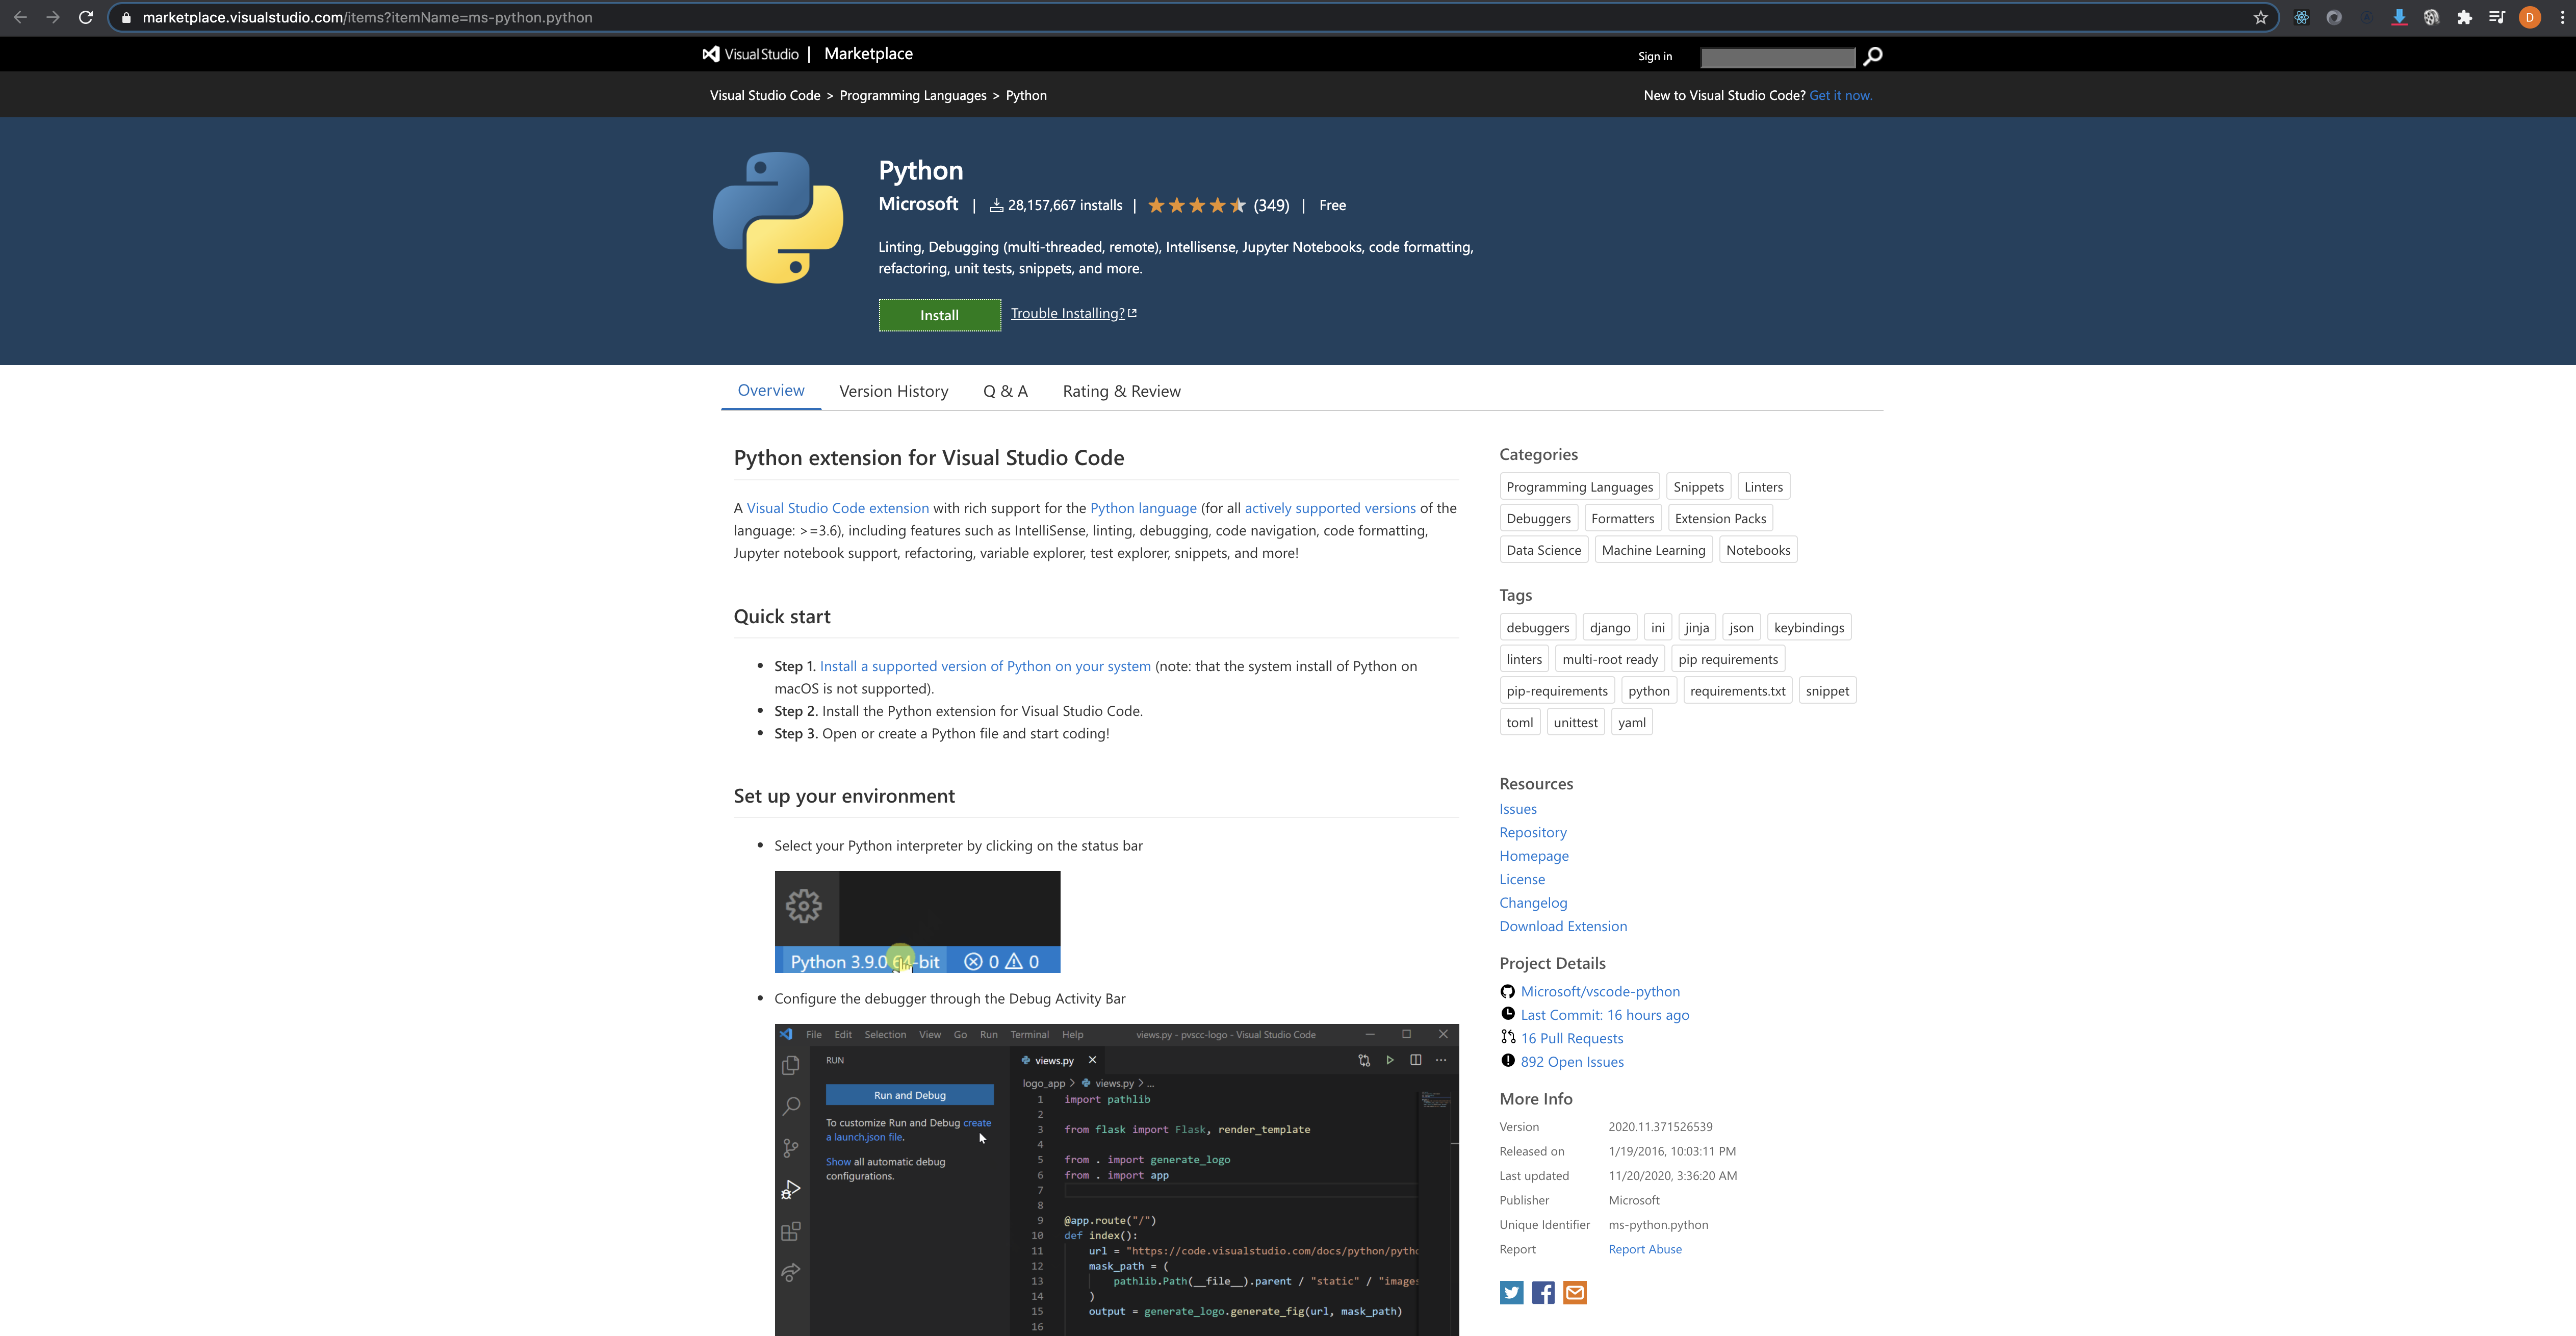This screenshot has height=1336, width=2576.
Task: Open the film reel extension icon
Action: tap(2431, 17)
